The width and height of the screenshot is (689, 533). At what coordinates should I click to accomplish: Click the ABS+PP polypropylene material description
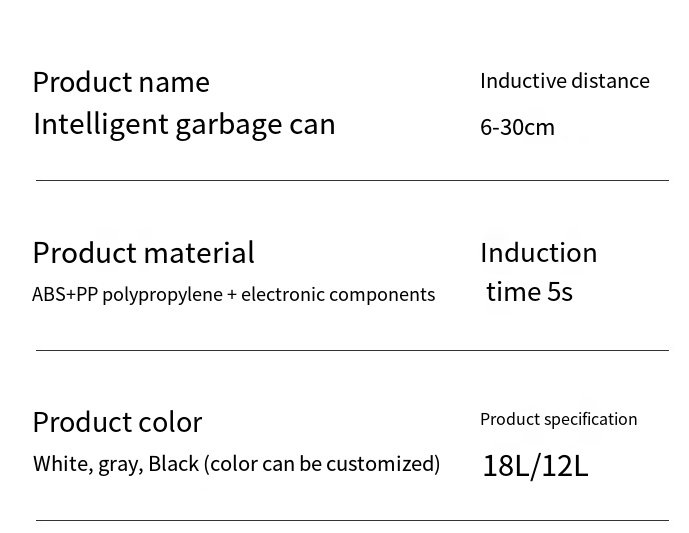coord(233,295)
